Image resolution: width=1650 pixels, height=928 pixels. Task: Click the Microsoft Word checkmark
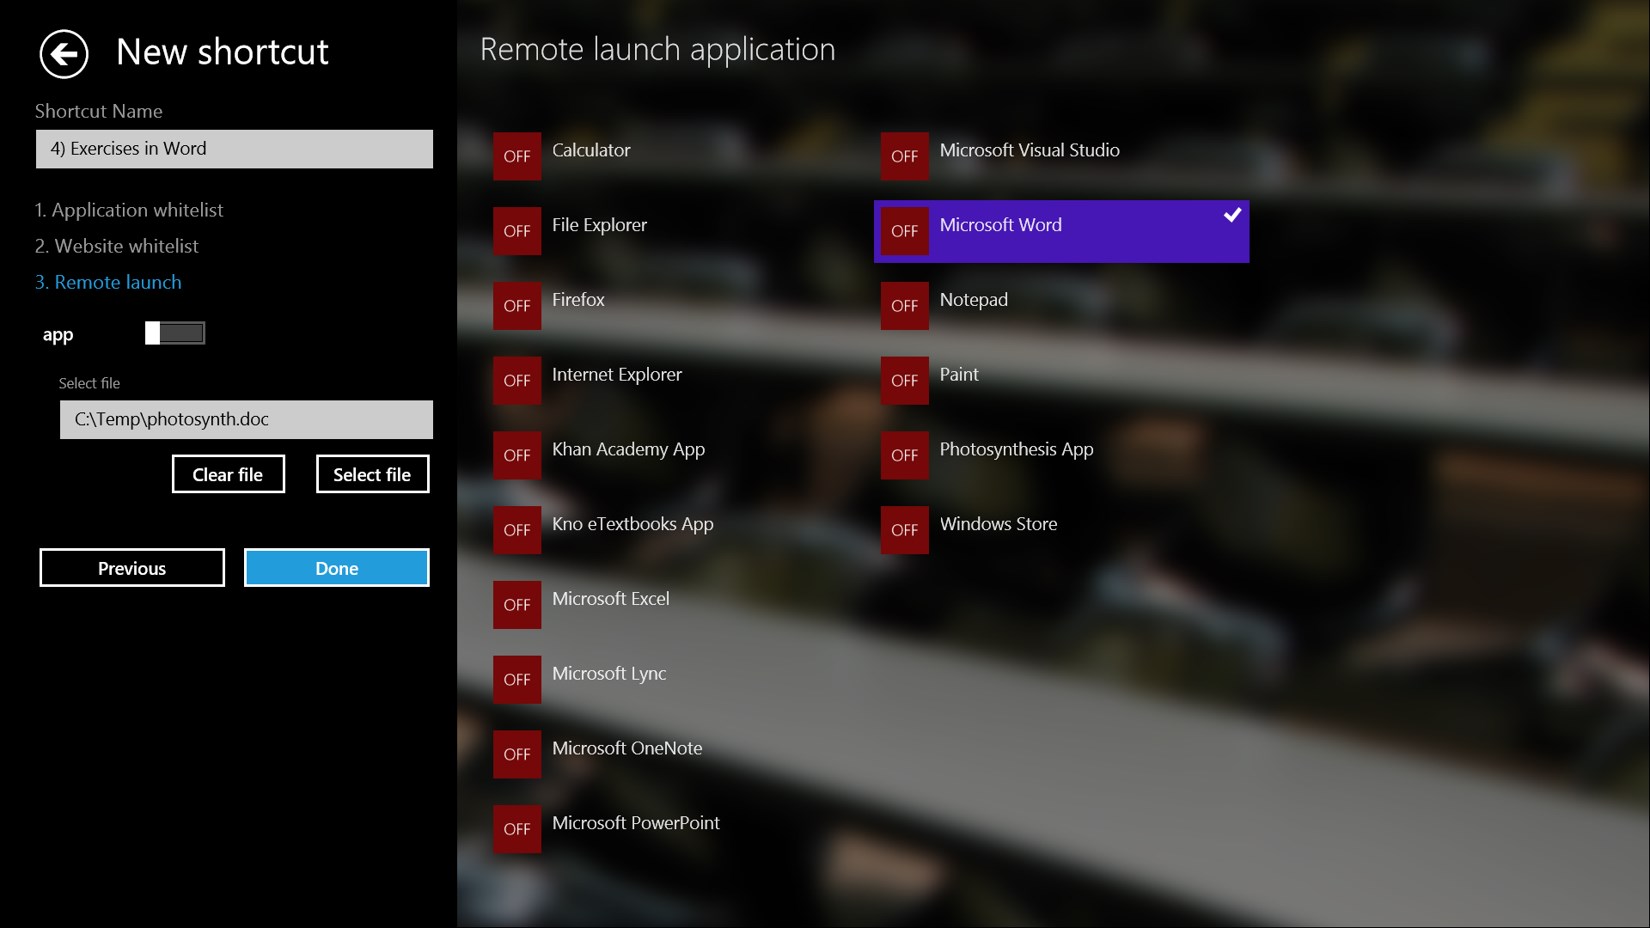point(1232,215)
